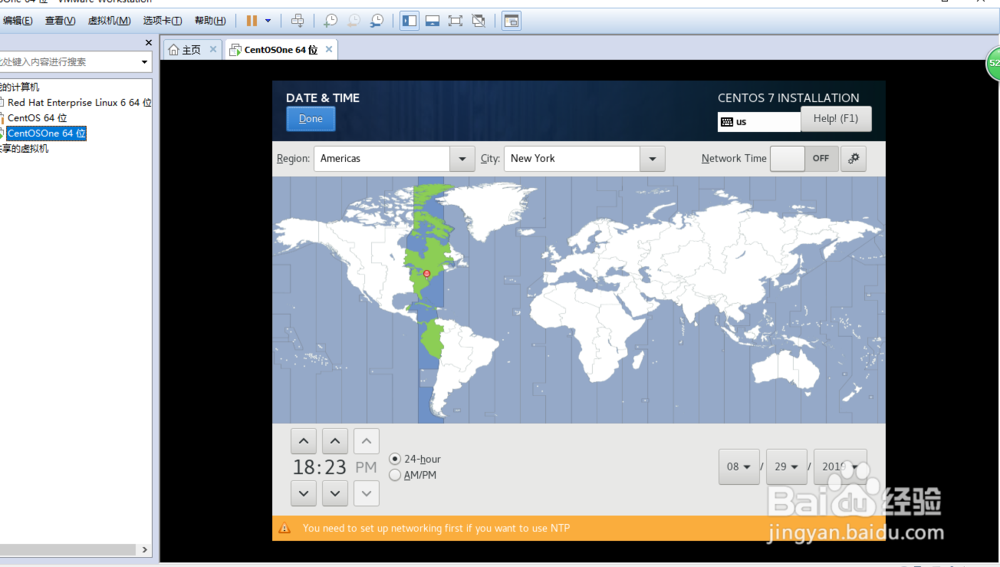Increase the hours with the up arrow
The height and width of the screenshot is (567, 1000).
coord(304,441)
